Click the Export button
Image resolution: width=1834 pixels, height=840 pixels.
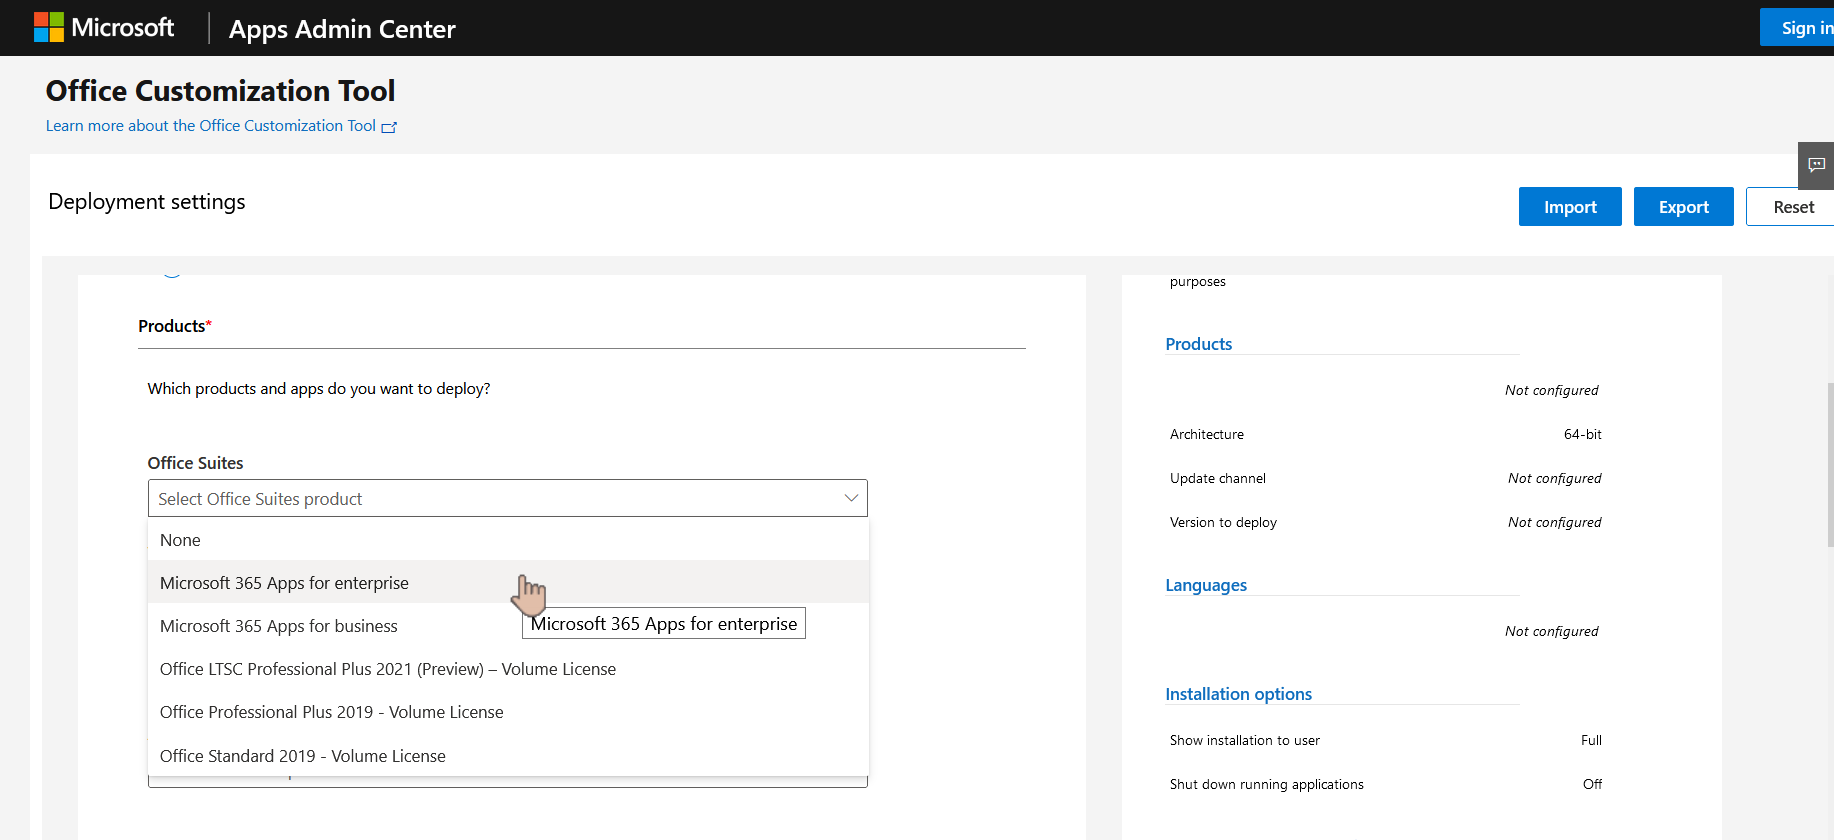(1684, 207)
